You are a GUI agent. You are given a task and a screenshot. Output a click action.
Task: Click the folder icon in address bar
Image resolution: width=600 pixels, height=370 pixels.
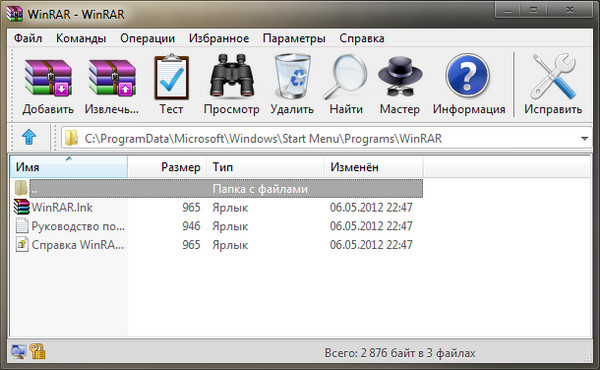pos(71,138)
